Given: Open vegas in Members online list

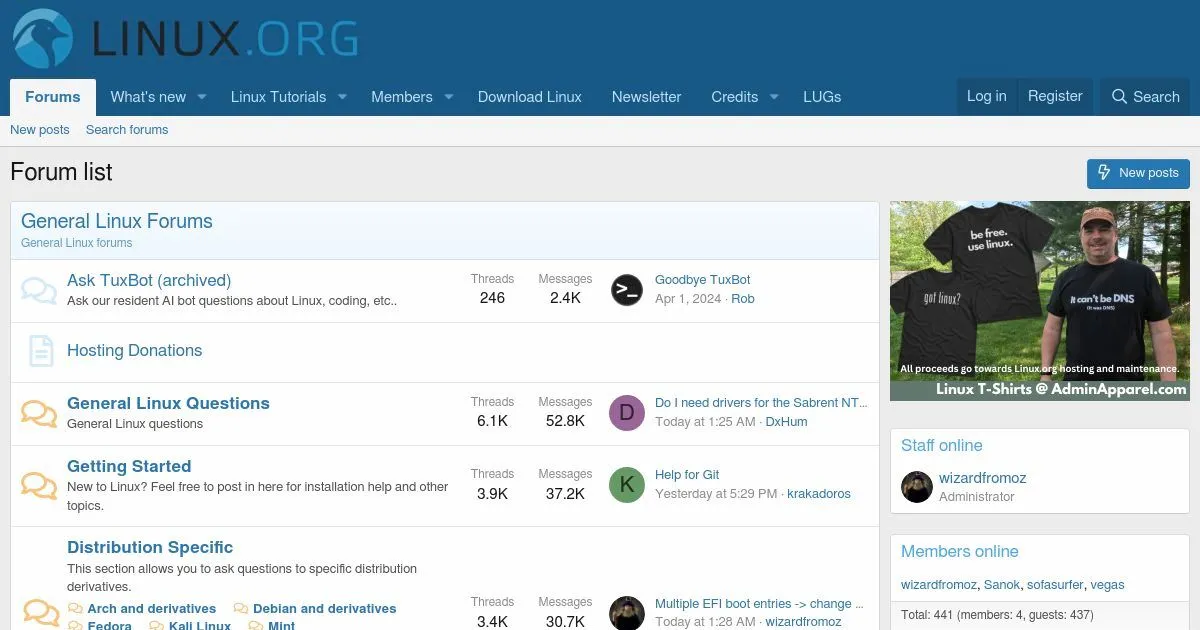Looking at the screenshot, I should [1108, 585].
